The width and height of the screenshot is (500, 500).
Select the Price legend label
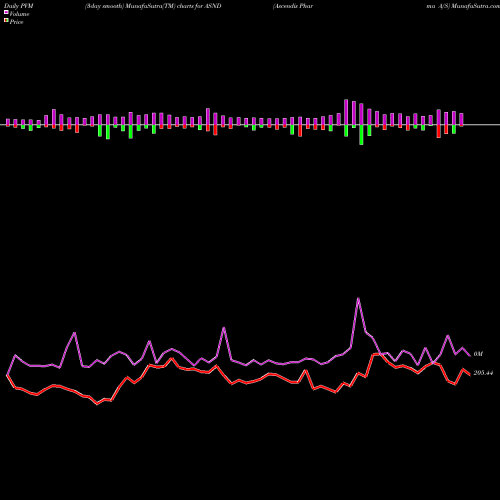(x=16, y=22)
